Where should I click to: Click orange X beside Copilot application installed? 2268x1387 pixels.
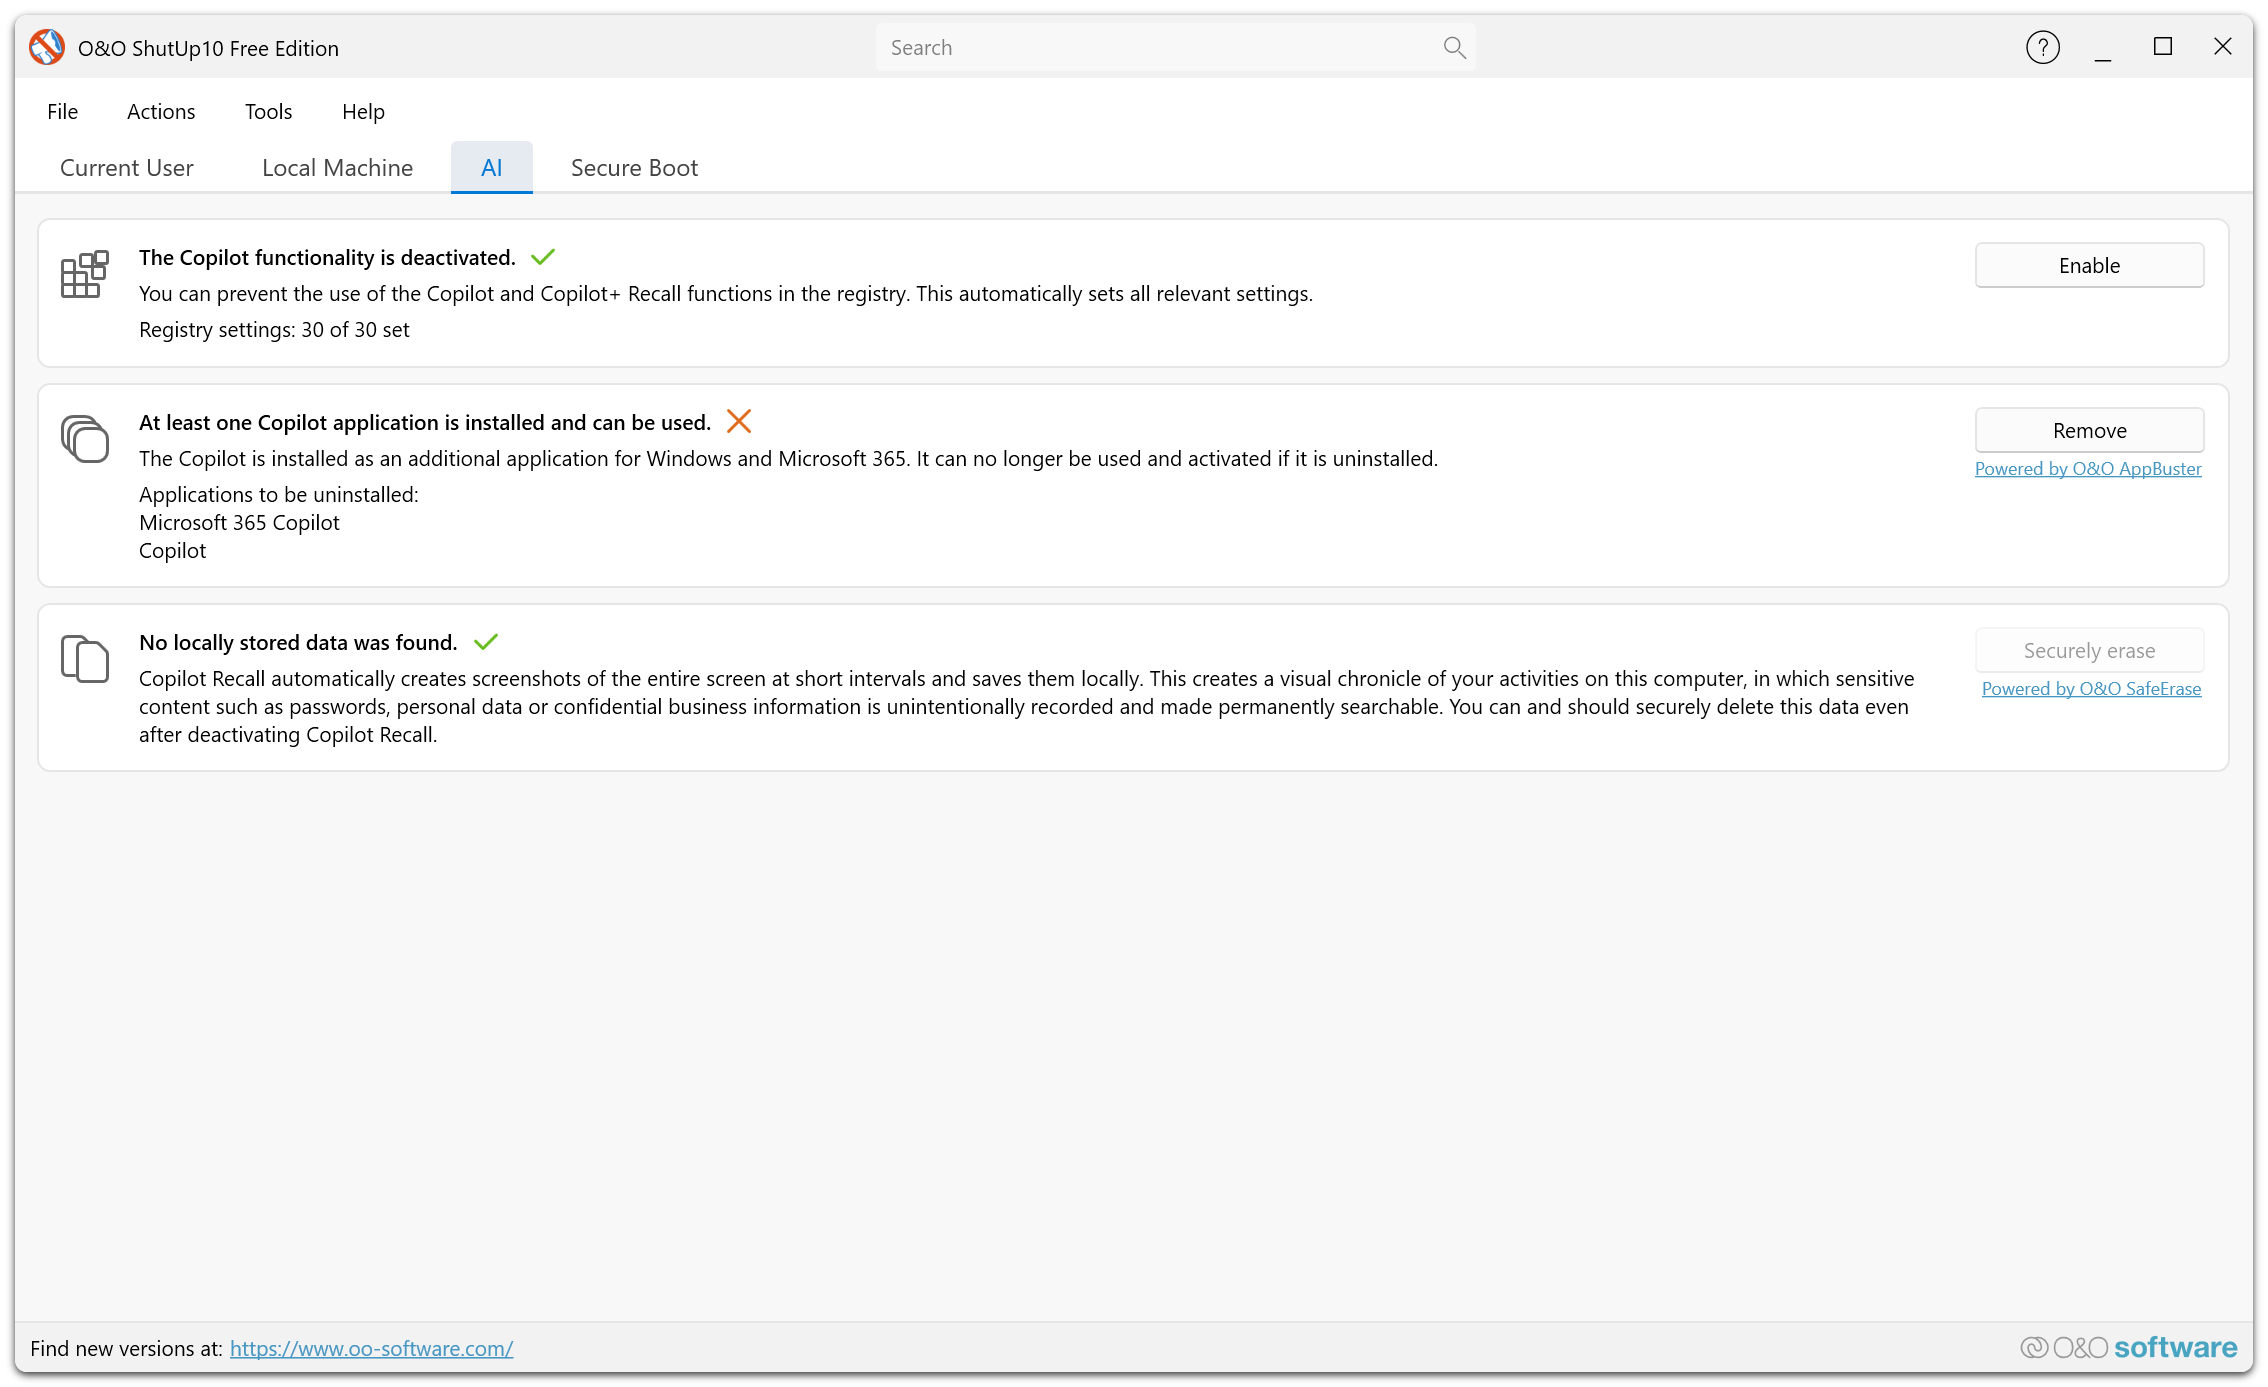738,421
